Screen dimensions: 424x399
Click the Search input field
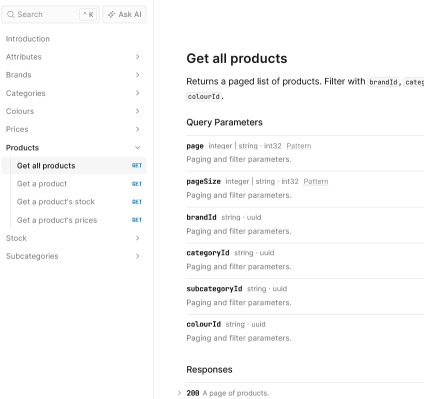[x=50, y=14]
